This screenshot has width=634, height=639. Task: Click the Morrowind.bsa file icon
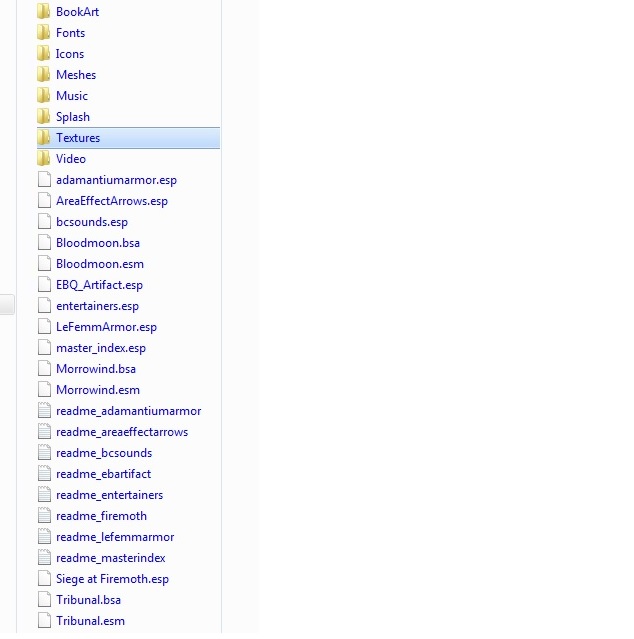coord(44,368)
